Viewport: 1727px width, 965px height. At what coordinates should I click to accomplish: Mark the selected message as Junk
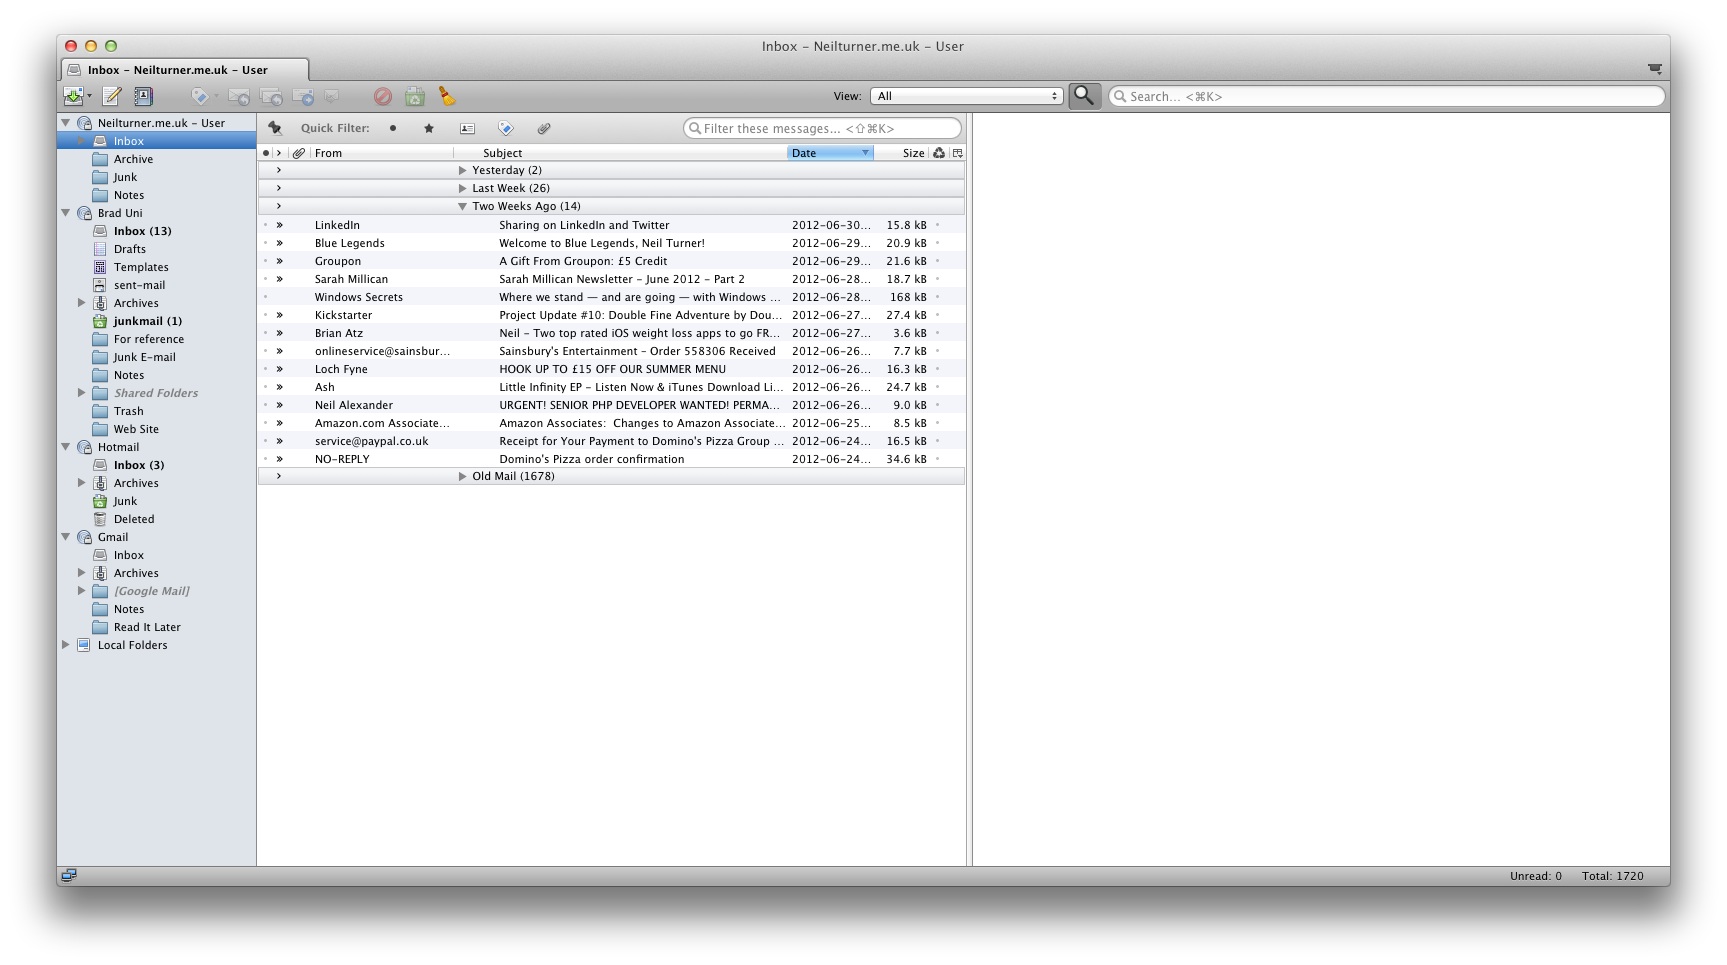pos(383,95)
